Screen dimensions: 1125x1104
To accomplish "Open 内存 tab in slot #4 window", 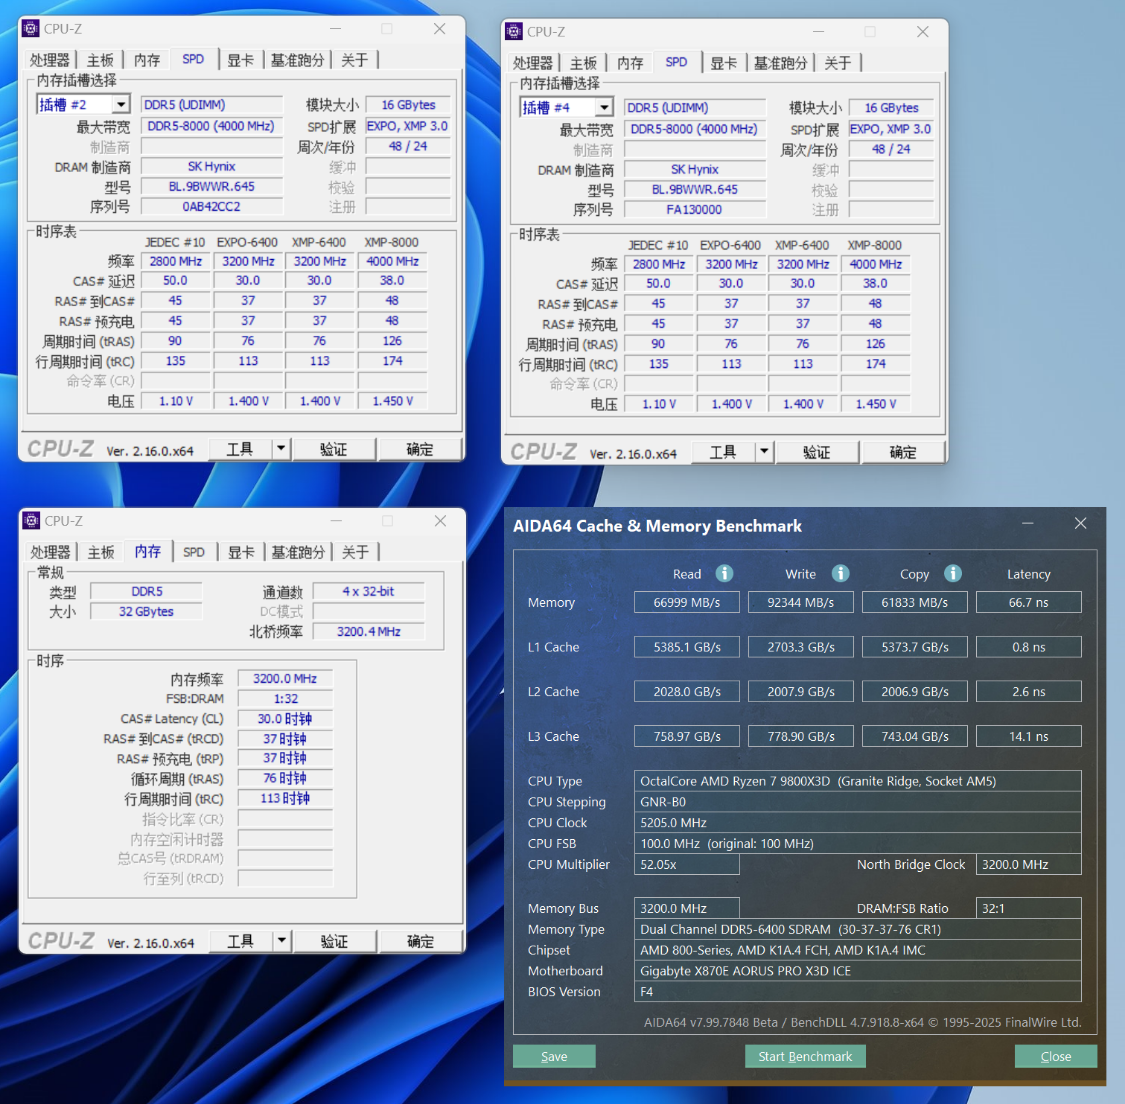I will 630,63.
